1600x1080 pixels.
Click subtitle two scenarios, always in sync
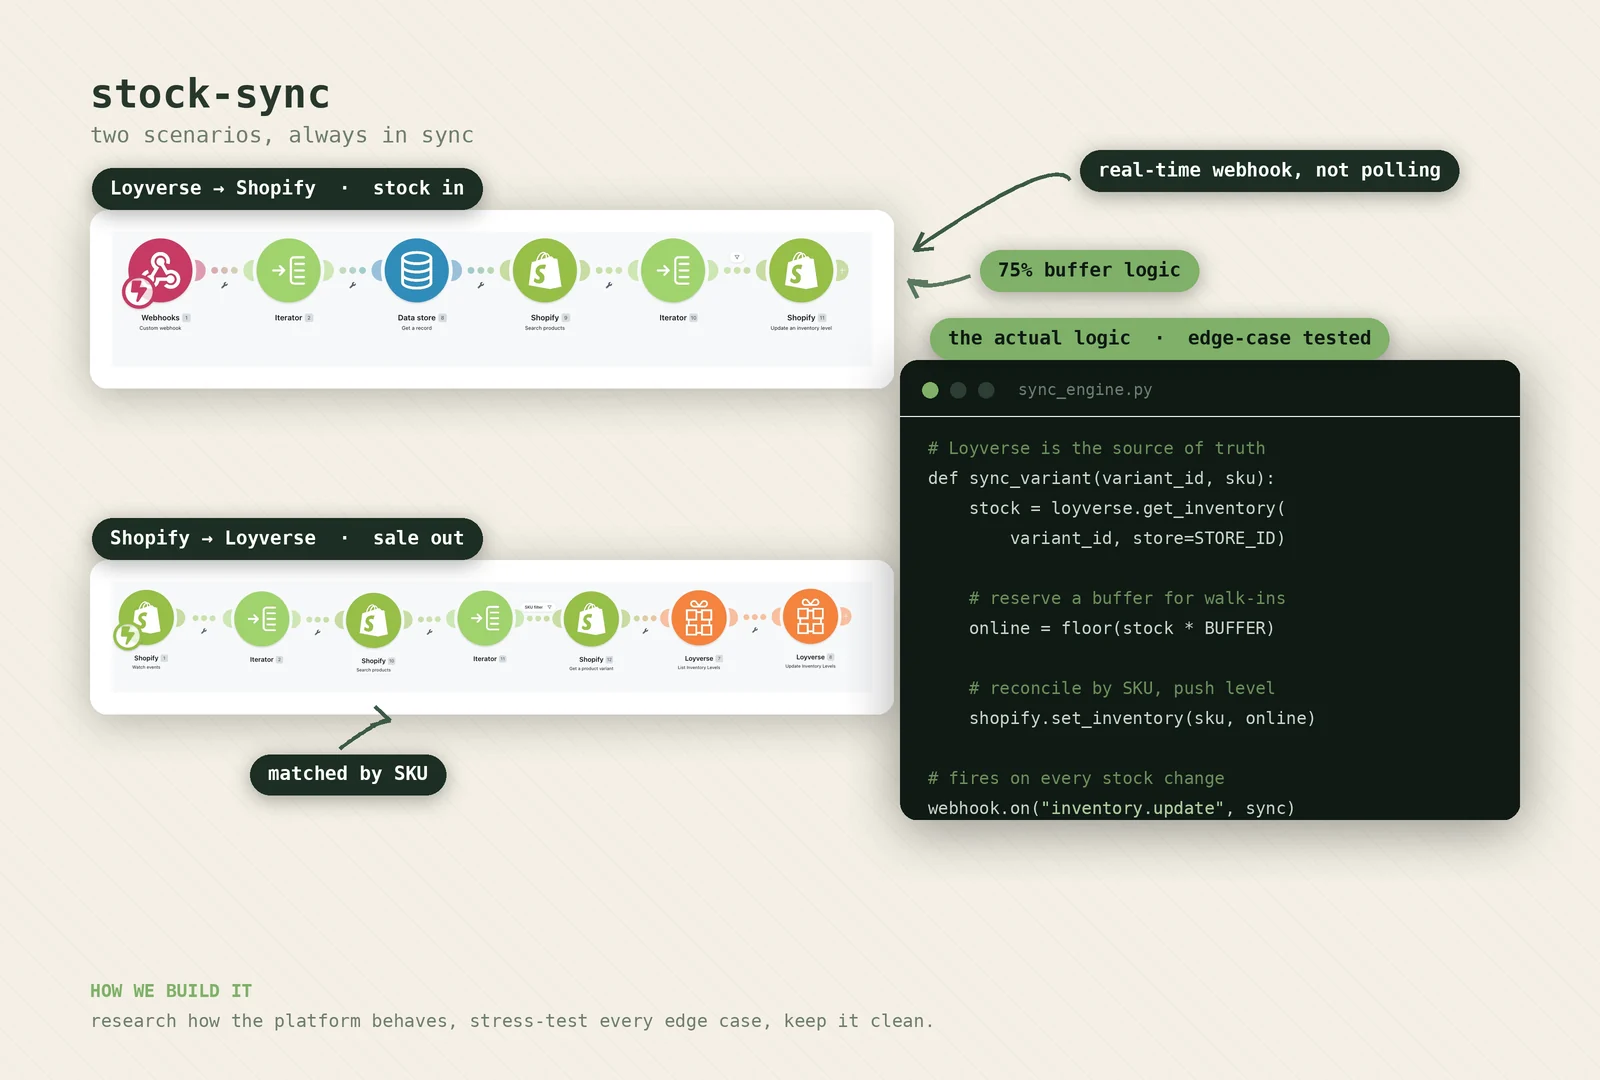[282, 135]
